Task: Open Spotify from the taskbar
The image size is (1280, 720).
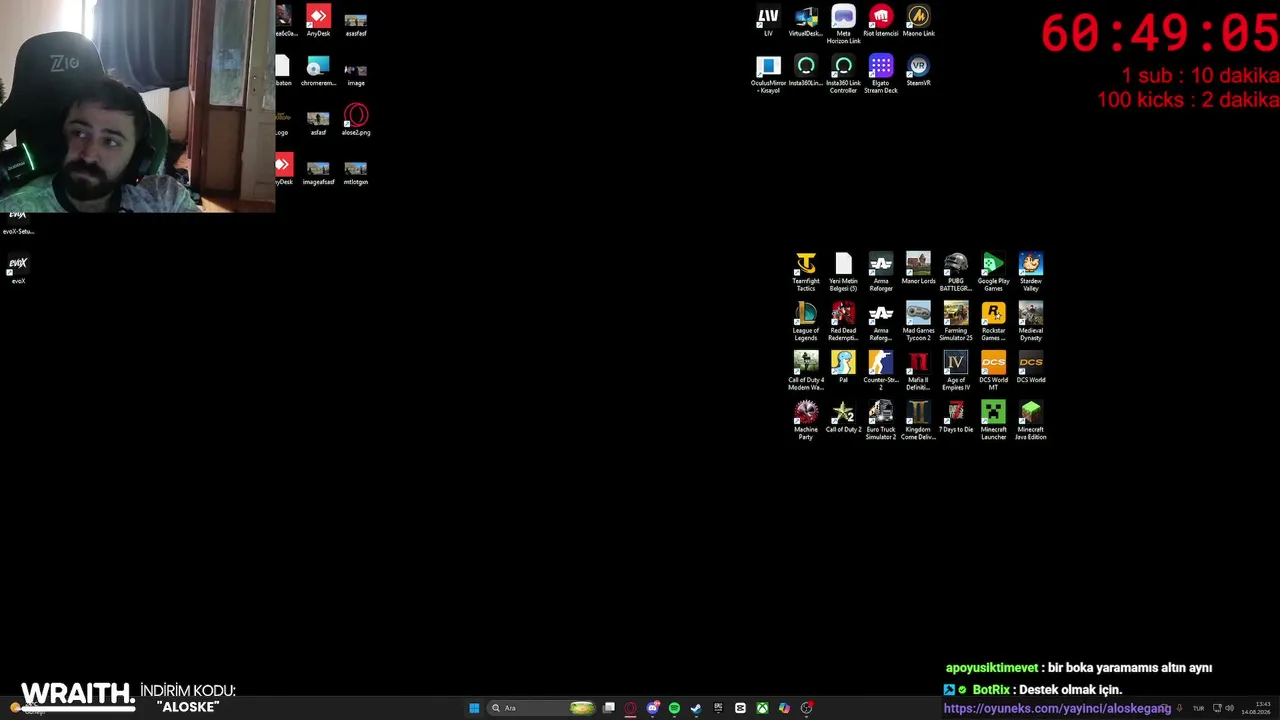Action: click(674, 708)
